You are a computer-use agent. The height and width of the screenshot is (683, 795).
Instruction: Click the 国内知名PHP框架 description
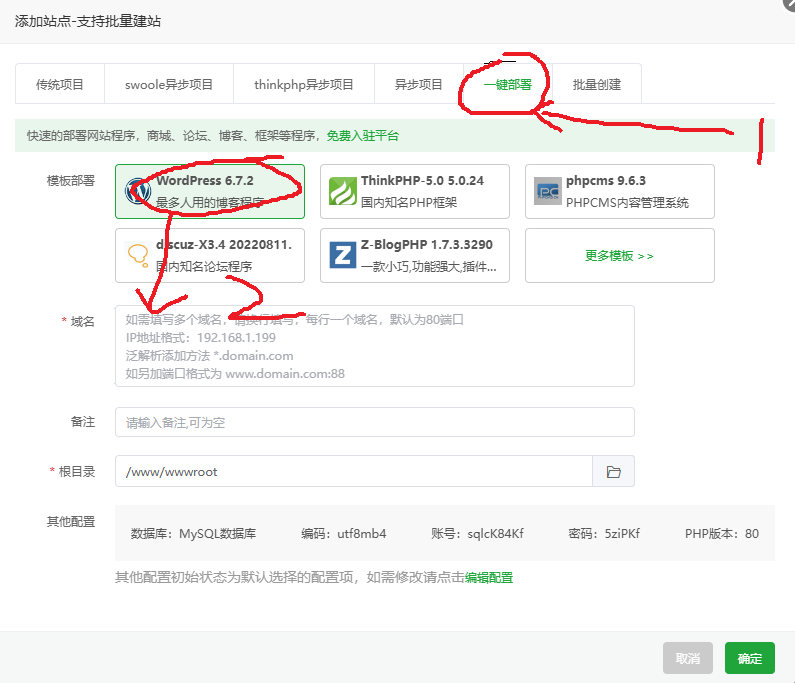click(x=409, y=202)
